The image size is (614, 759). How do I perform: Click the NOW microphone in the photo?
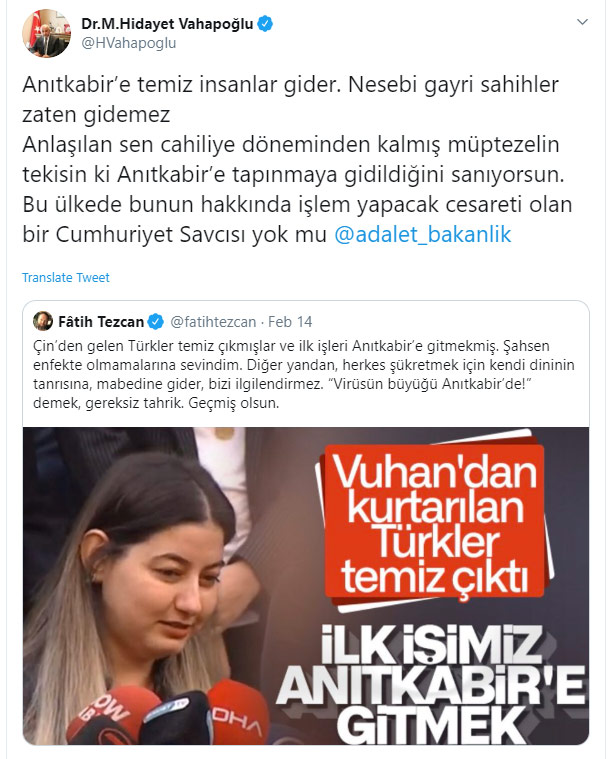pyautogui.click(x=109, y=716)
